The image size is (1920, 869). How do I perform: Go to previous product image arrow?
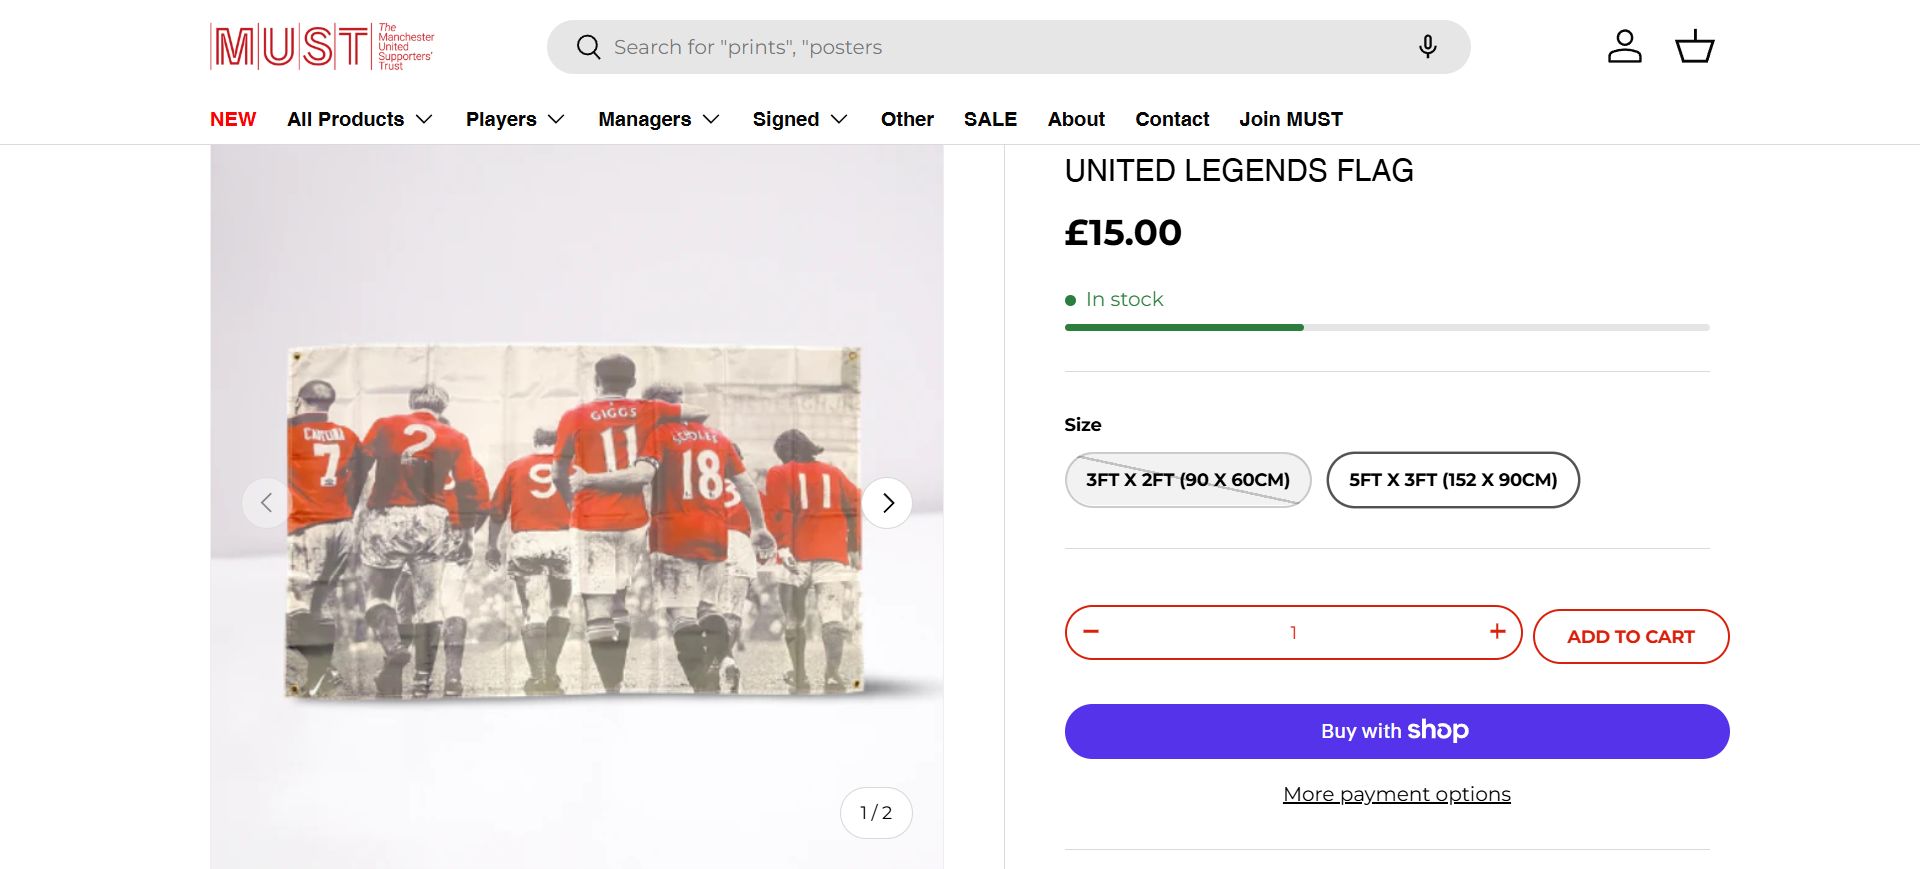(x=266, y=503)
